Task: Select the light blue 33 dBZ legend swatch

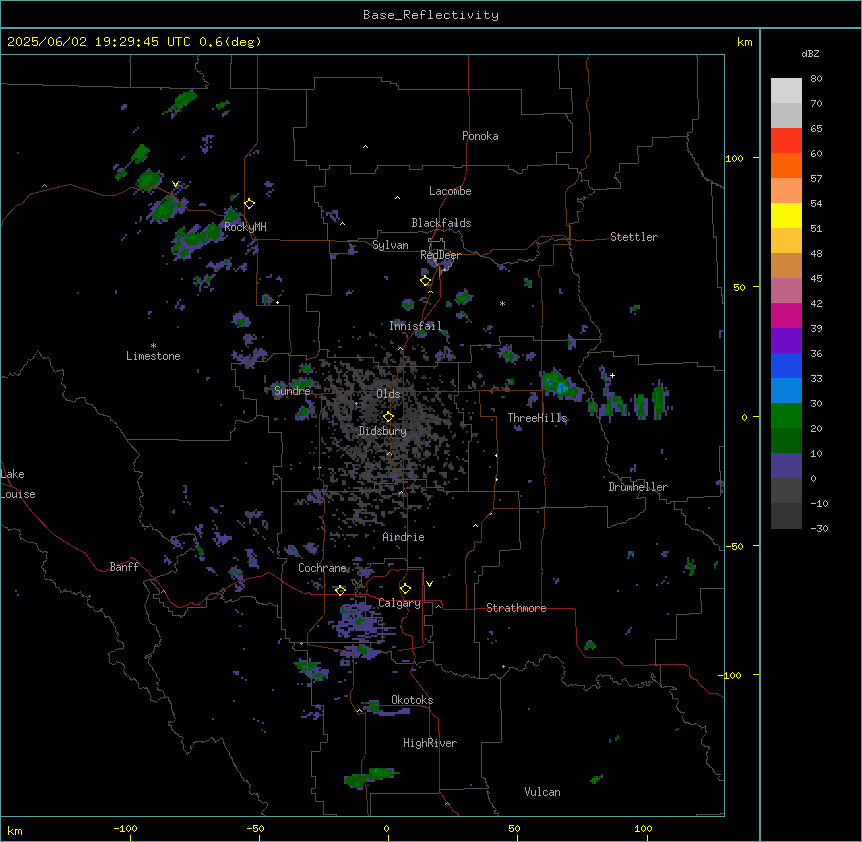Action: 786,391
